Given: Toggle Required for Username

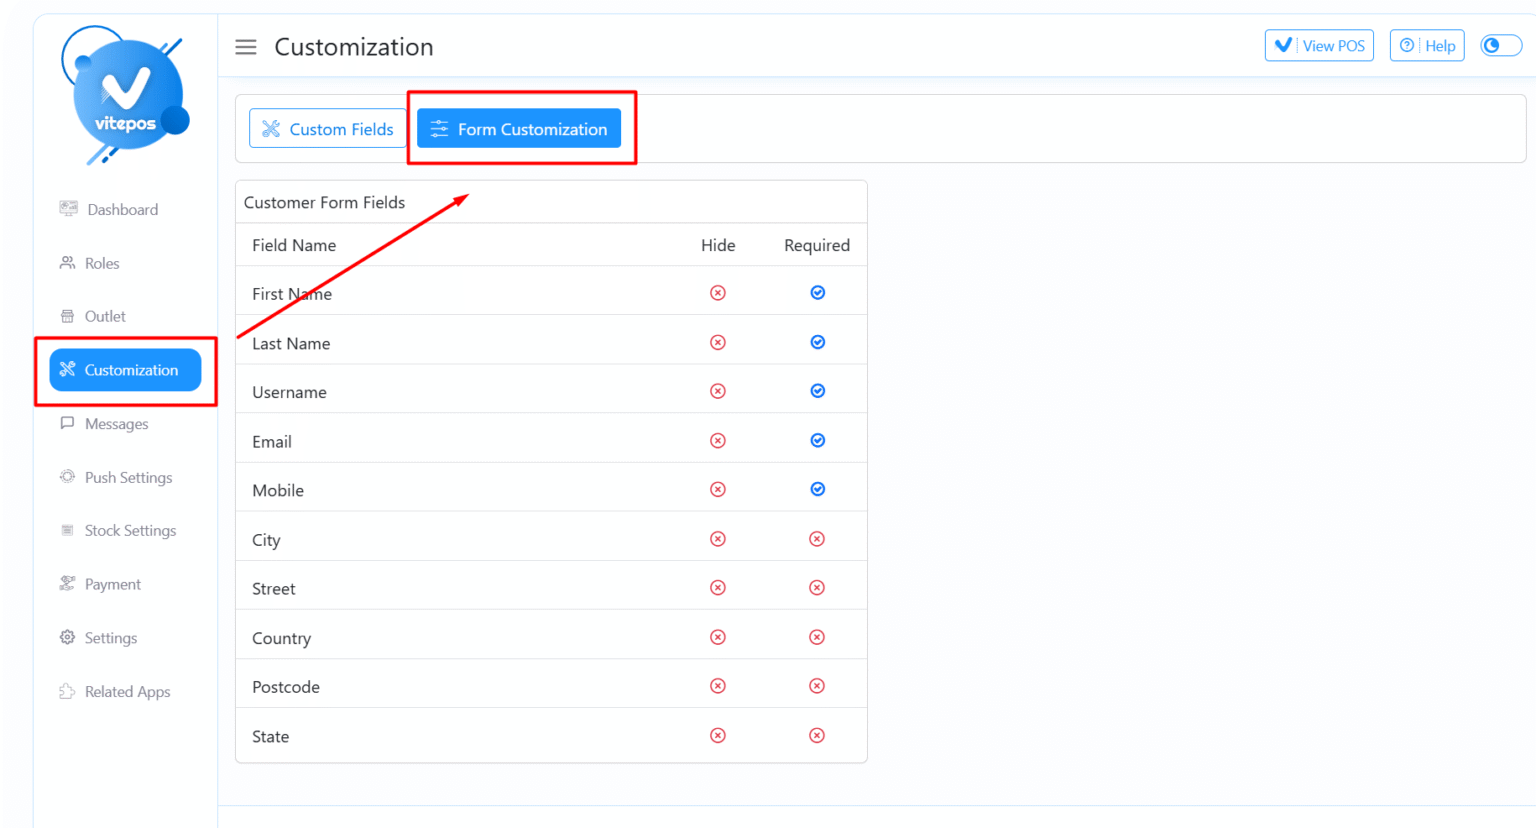Looking at the screenshot, I should click(818, 391).
